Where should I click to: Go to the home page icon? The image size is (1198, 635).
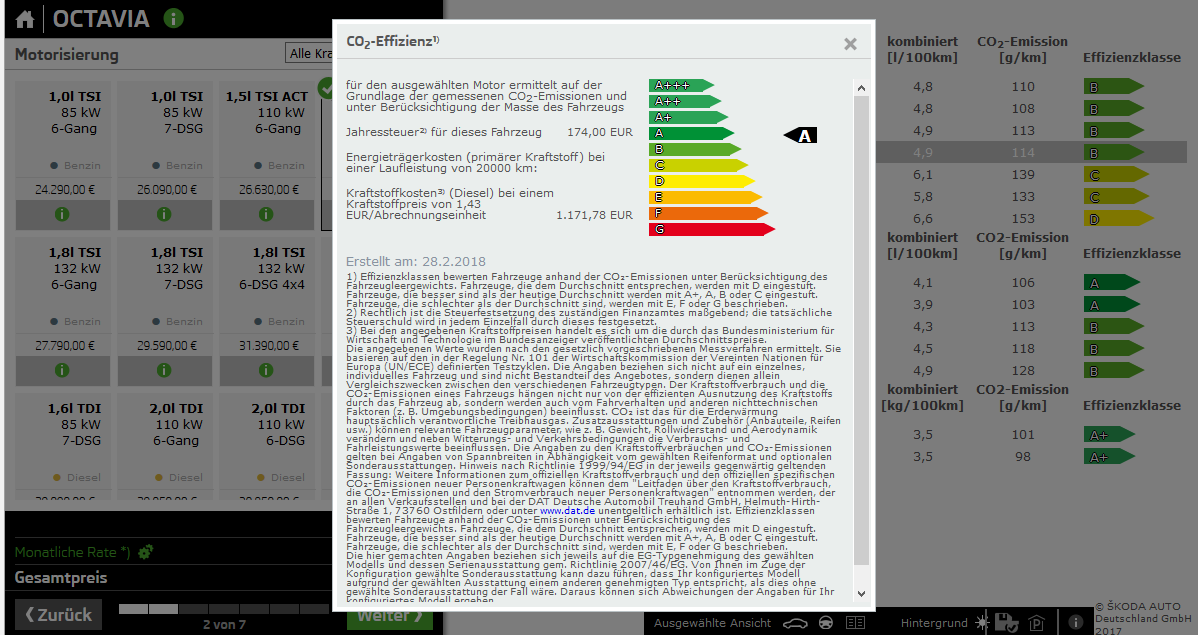(25, 19)
